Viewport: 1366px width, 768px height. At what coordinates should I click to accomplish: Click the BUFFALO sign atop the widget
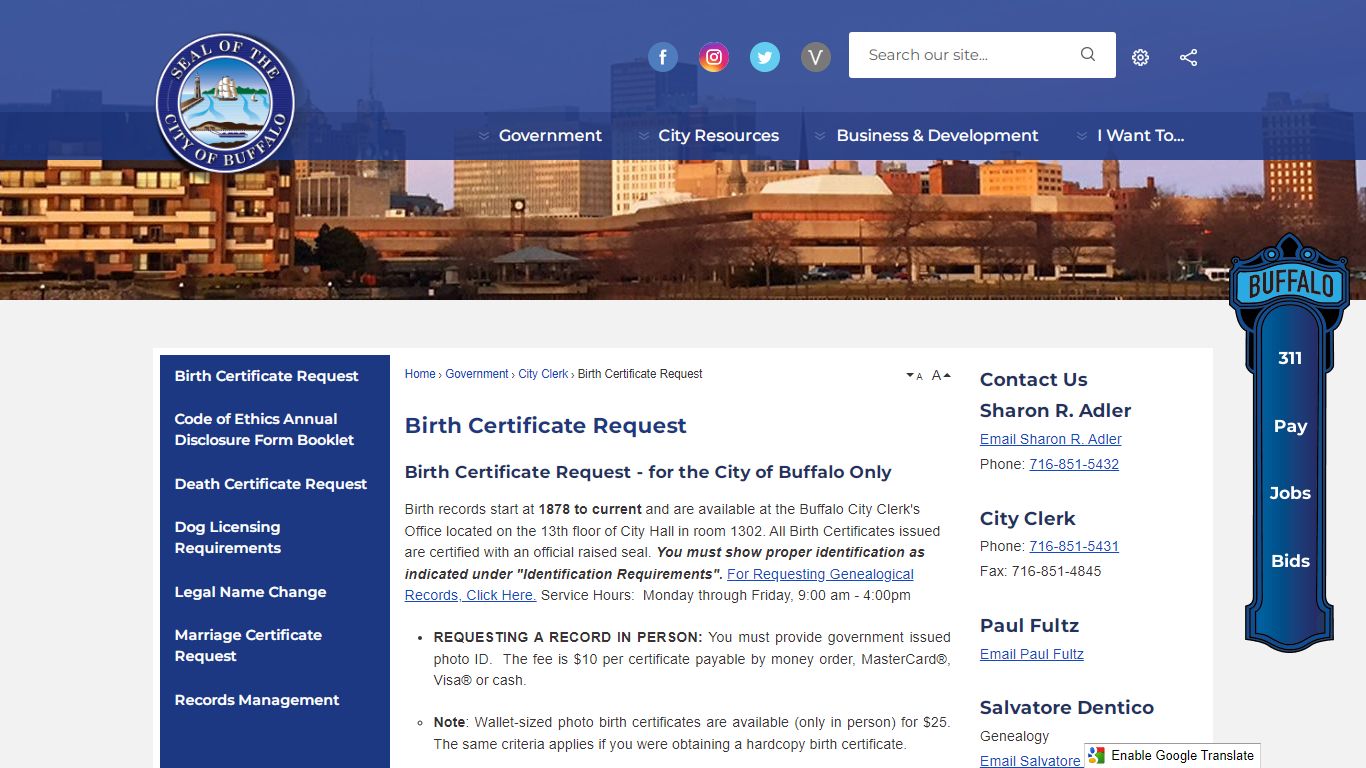click(1291, 284)
